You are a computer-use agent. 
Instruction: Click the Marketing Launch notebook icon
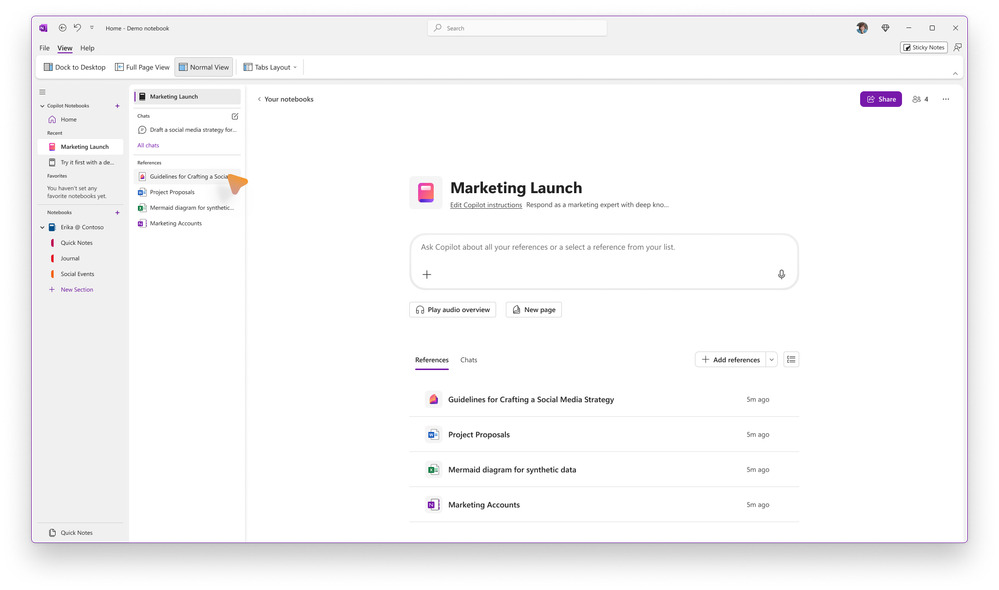(x=426, y=192)
